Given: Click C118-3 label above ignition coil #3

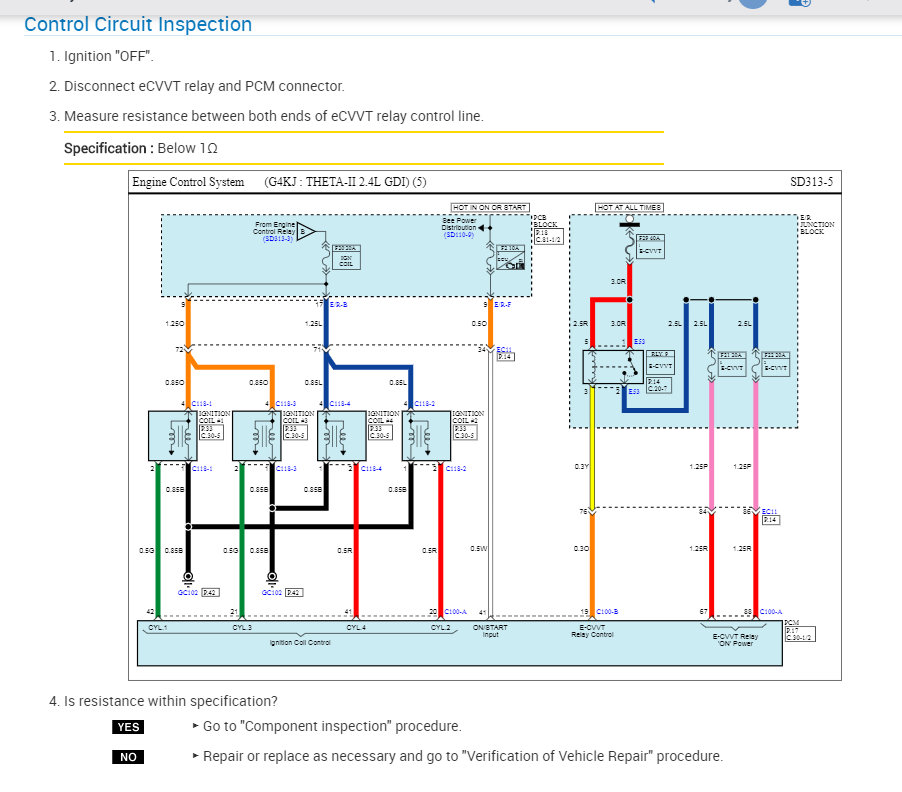Looking at the screenshot, I should point(286,404).
